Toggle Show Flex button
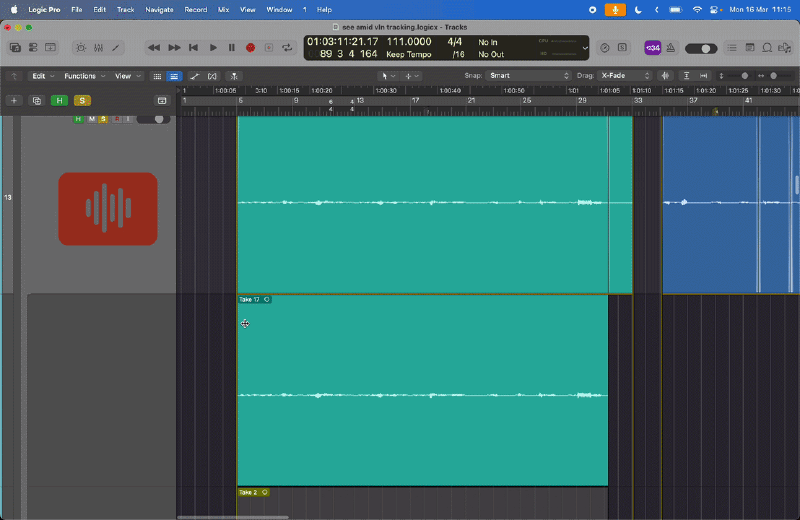Image resolution: width=800 pixels, height=520 pixels. [212, 76]
